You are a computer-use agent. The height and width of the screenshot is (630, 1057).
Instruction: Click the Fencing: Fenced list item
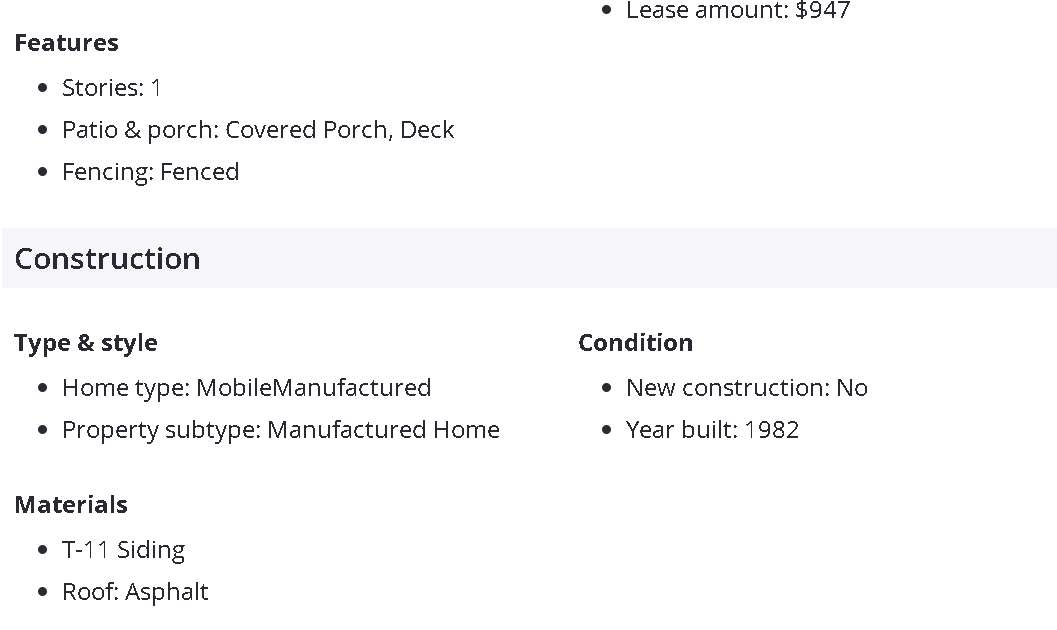click(150, 172)
